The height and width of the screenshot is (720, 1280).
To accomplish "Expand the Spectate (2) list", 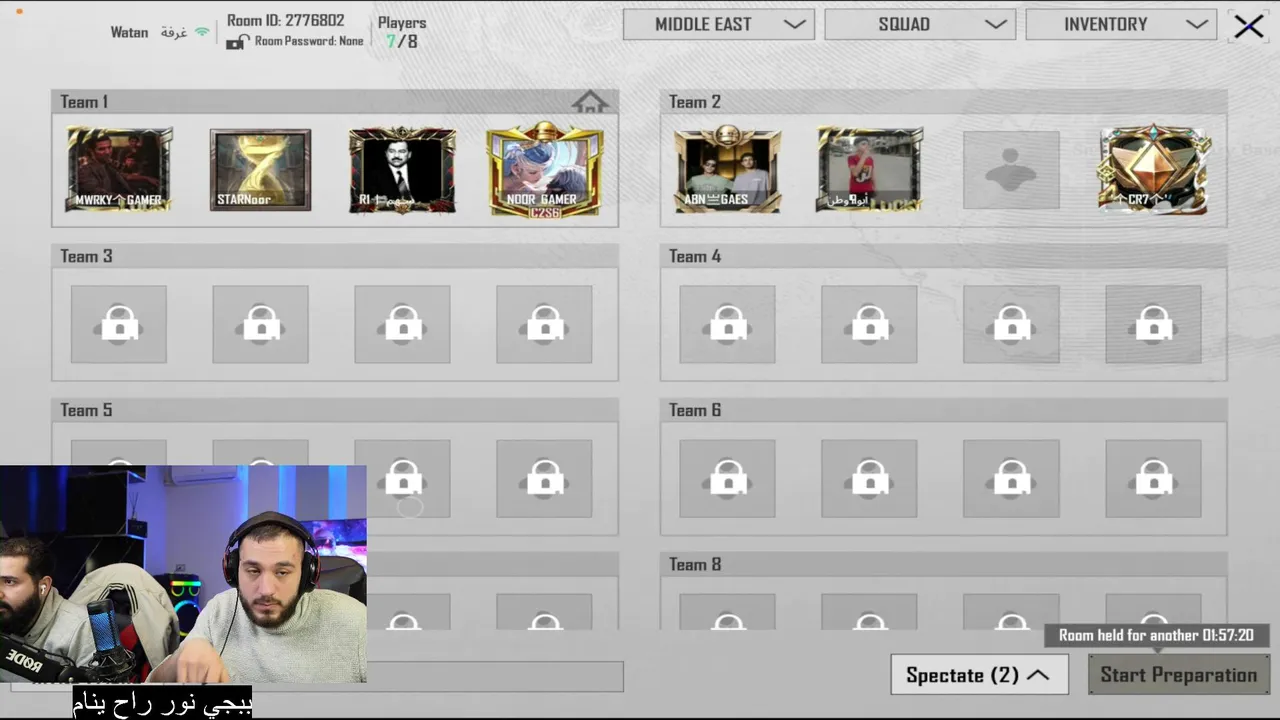I will click(979, 675).
